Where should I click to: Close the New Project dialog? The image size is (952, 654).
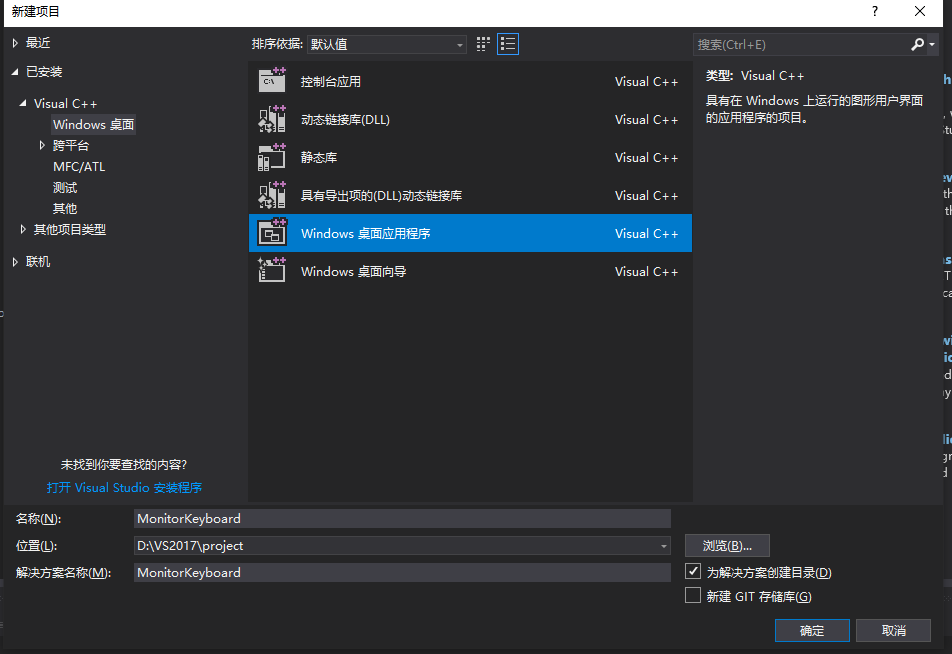[x=920, y=12]
